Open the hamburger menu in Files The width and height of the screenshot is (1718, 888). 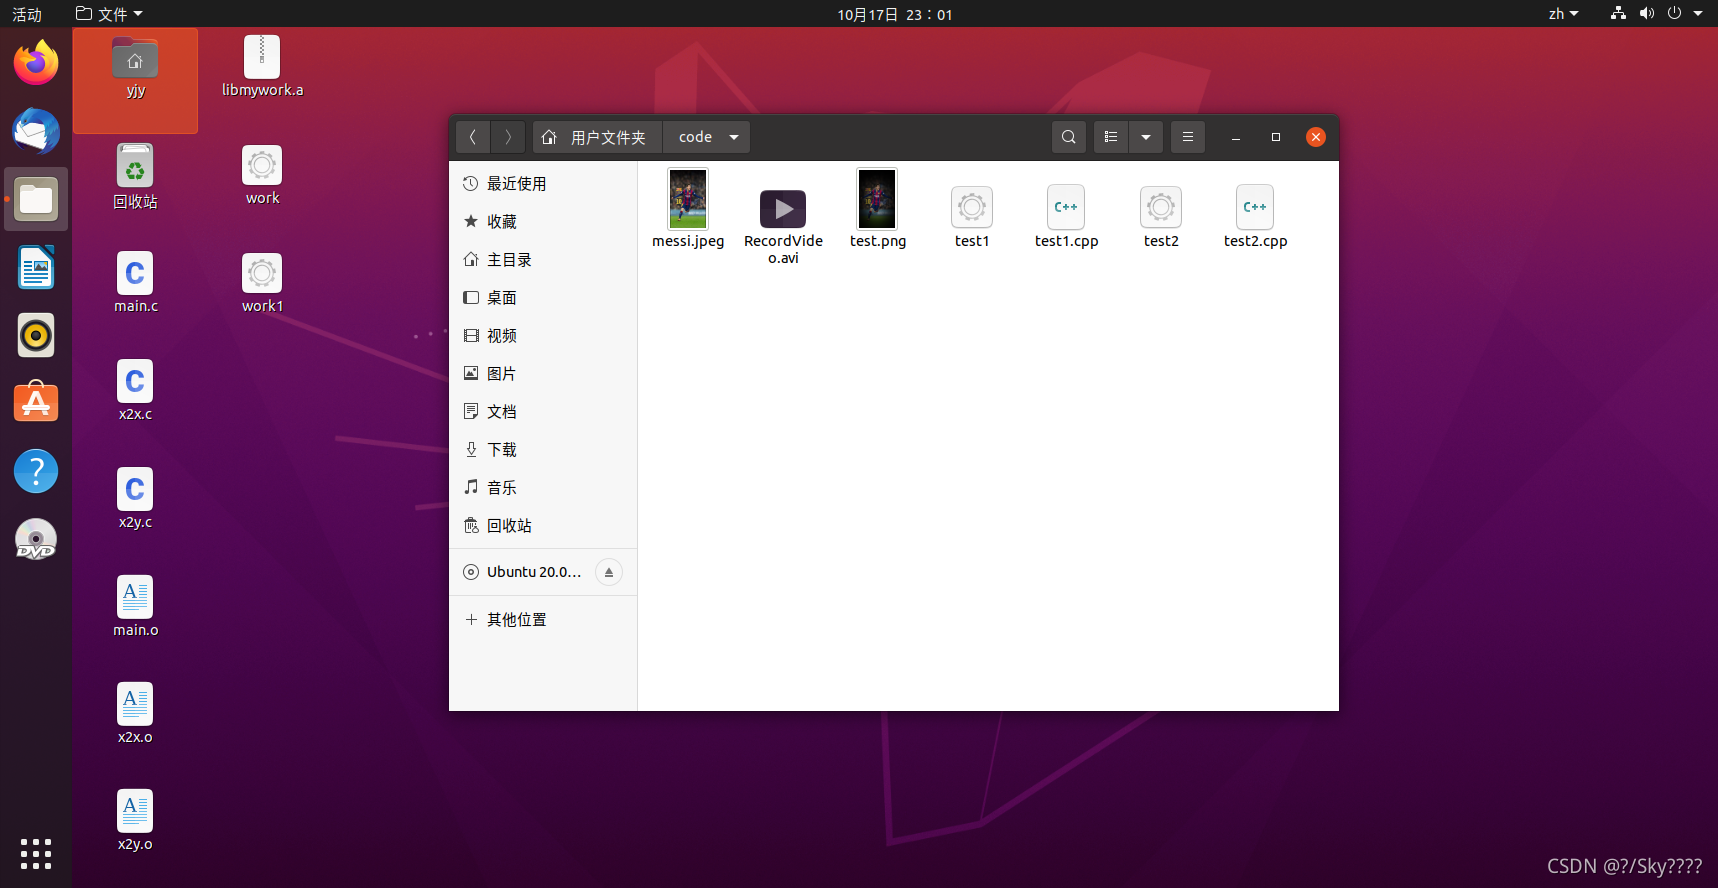[x=1188, y=137]
